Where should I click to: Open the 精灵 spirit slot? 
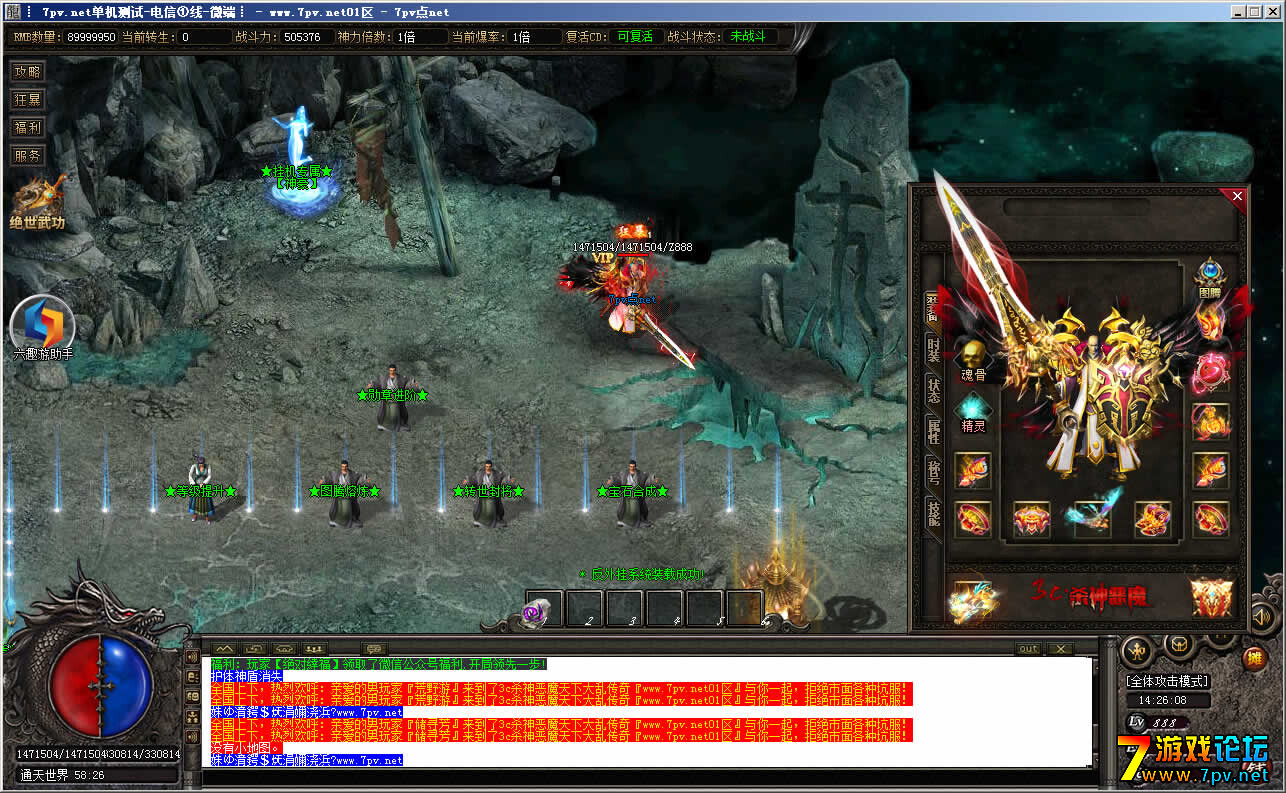pyautogui.click(x=973, y=411)
